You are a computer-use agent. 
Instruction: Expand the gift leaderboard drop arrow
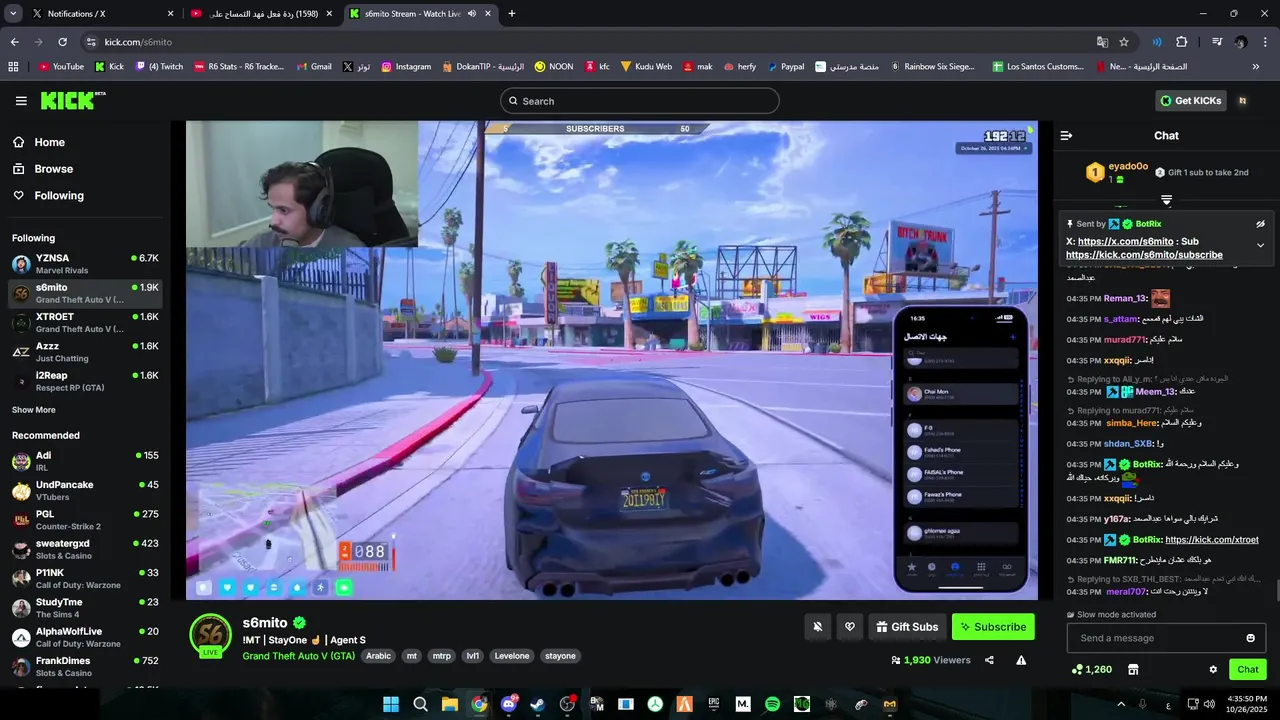click(x=1166, y=200)
